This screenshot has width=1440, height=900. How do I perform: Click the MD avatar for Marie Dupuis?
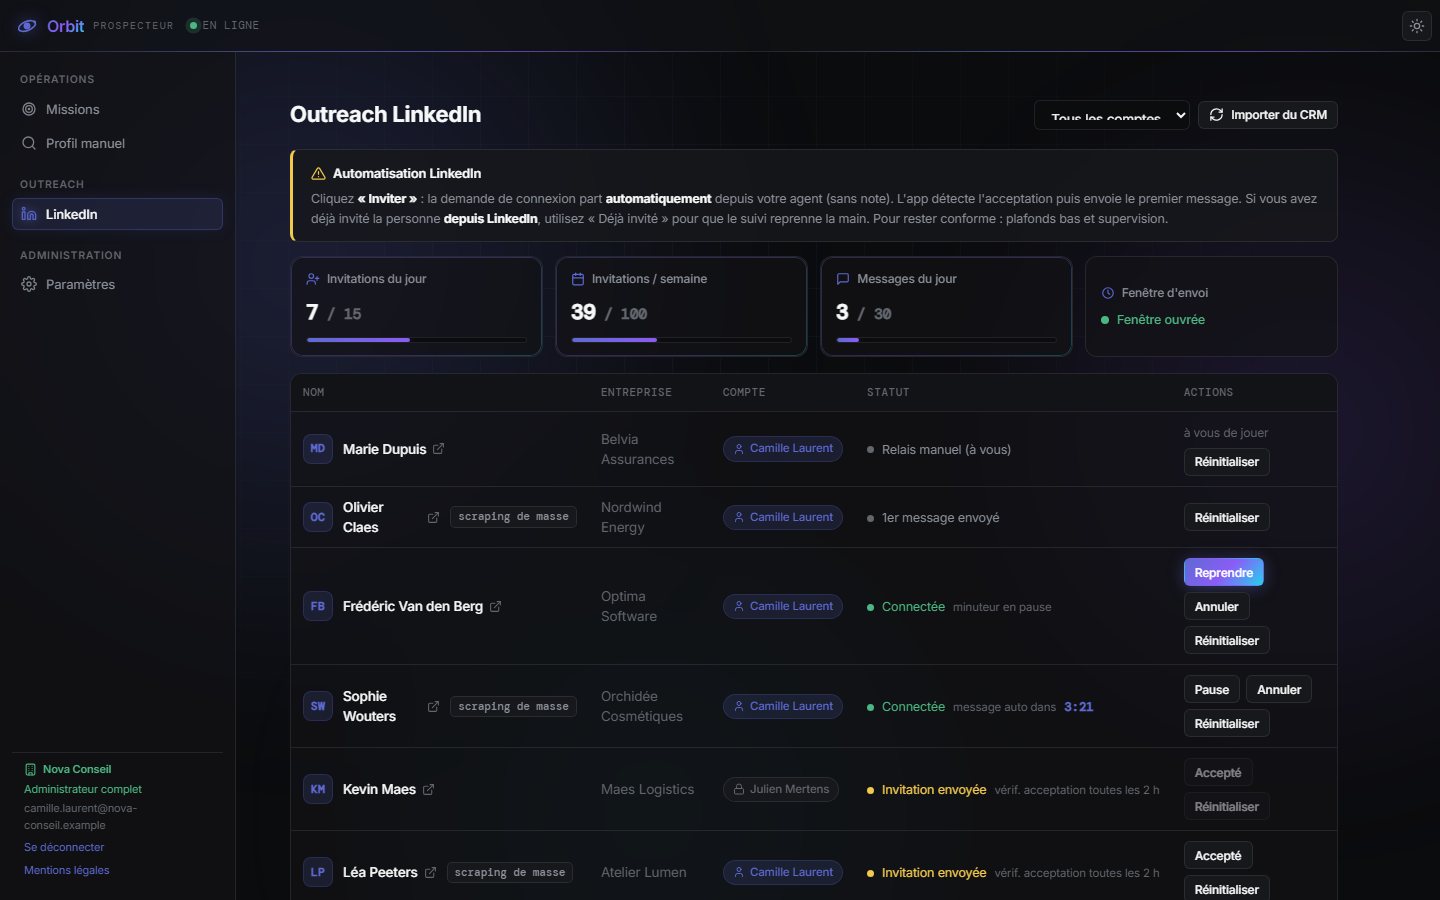[318, 449]
